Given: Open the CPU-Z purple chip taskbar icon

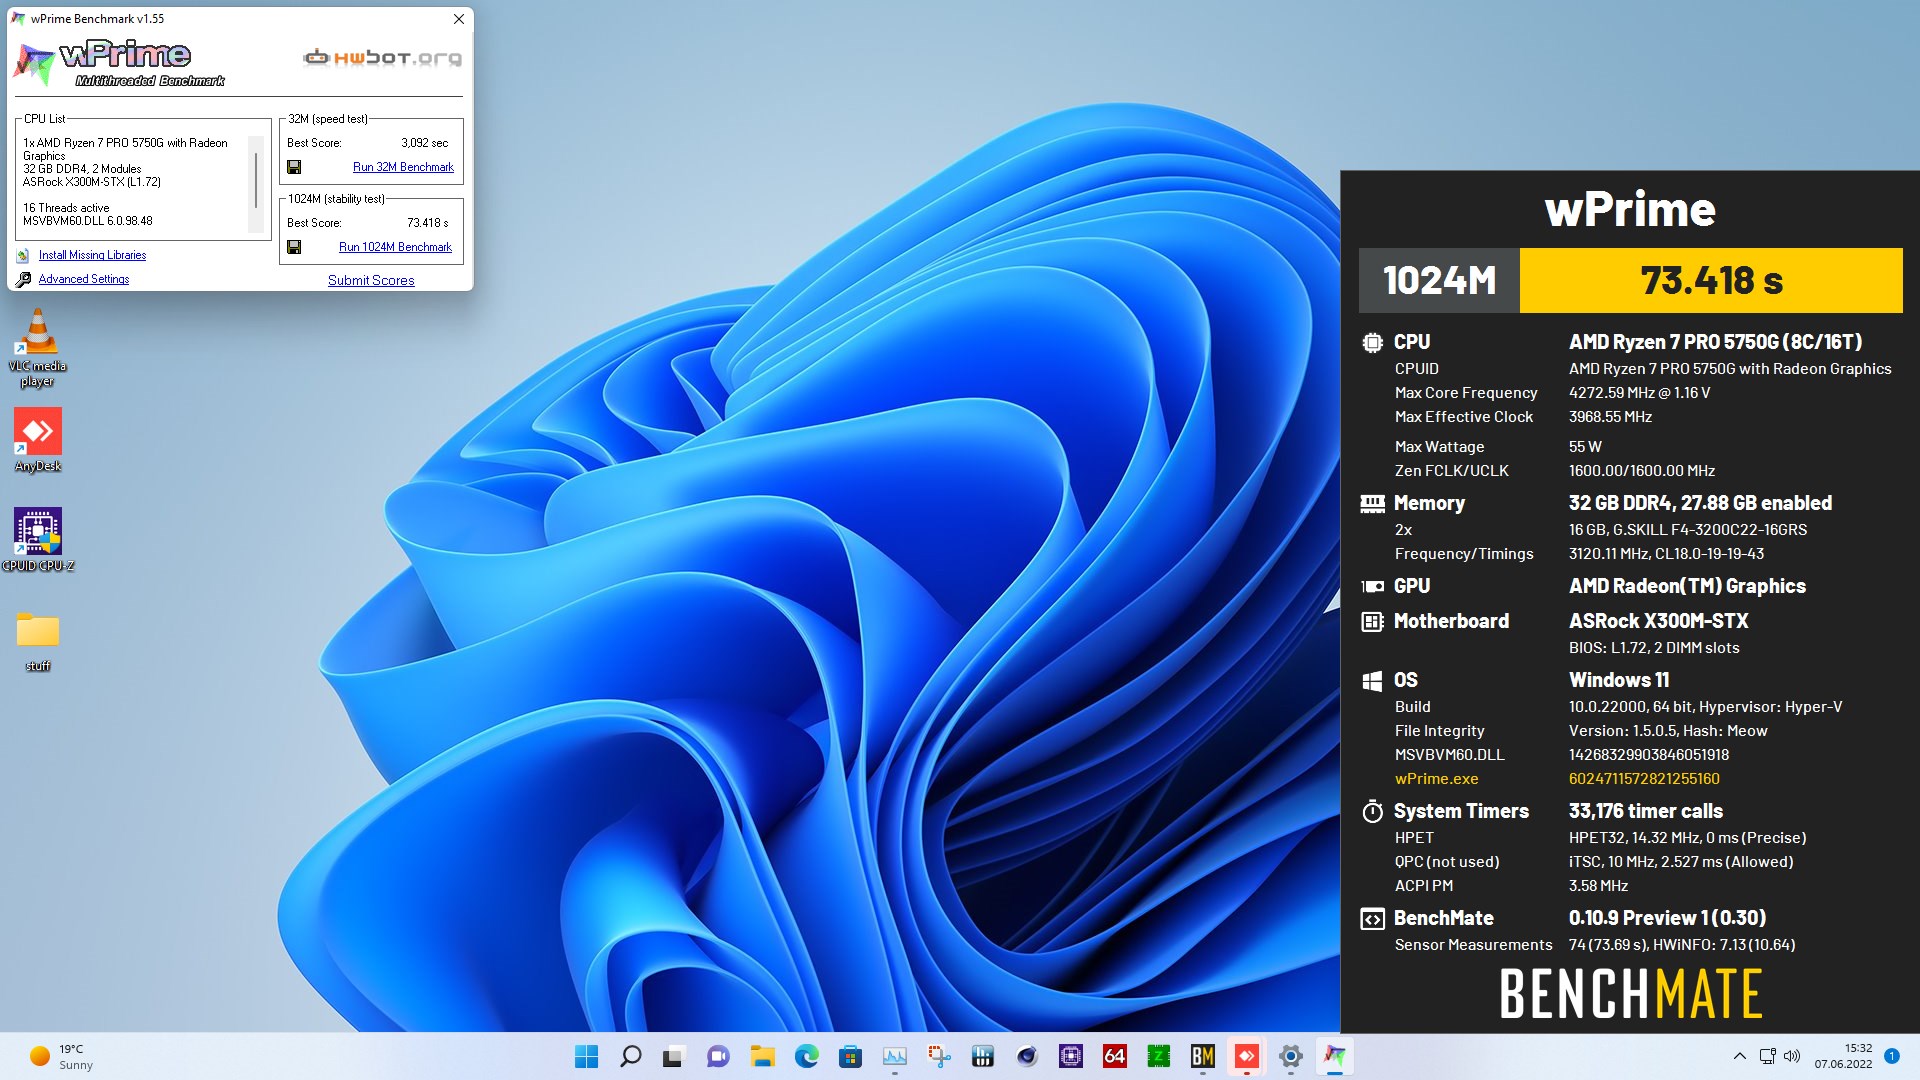Looking at the screenshot, I should click(x=1070, y=1056).
